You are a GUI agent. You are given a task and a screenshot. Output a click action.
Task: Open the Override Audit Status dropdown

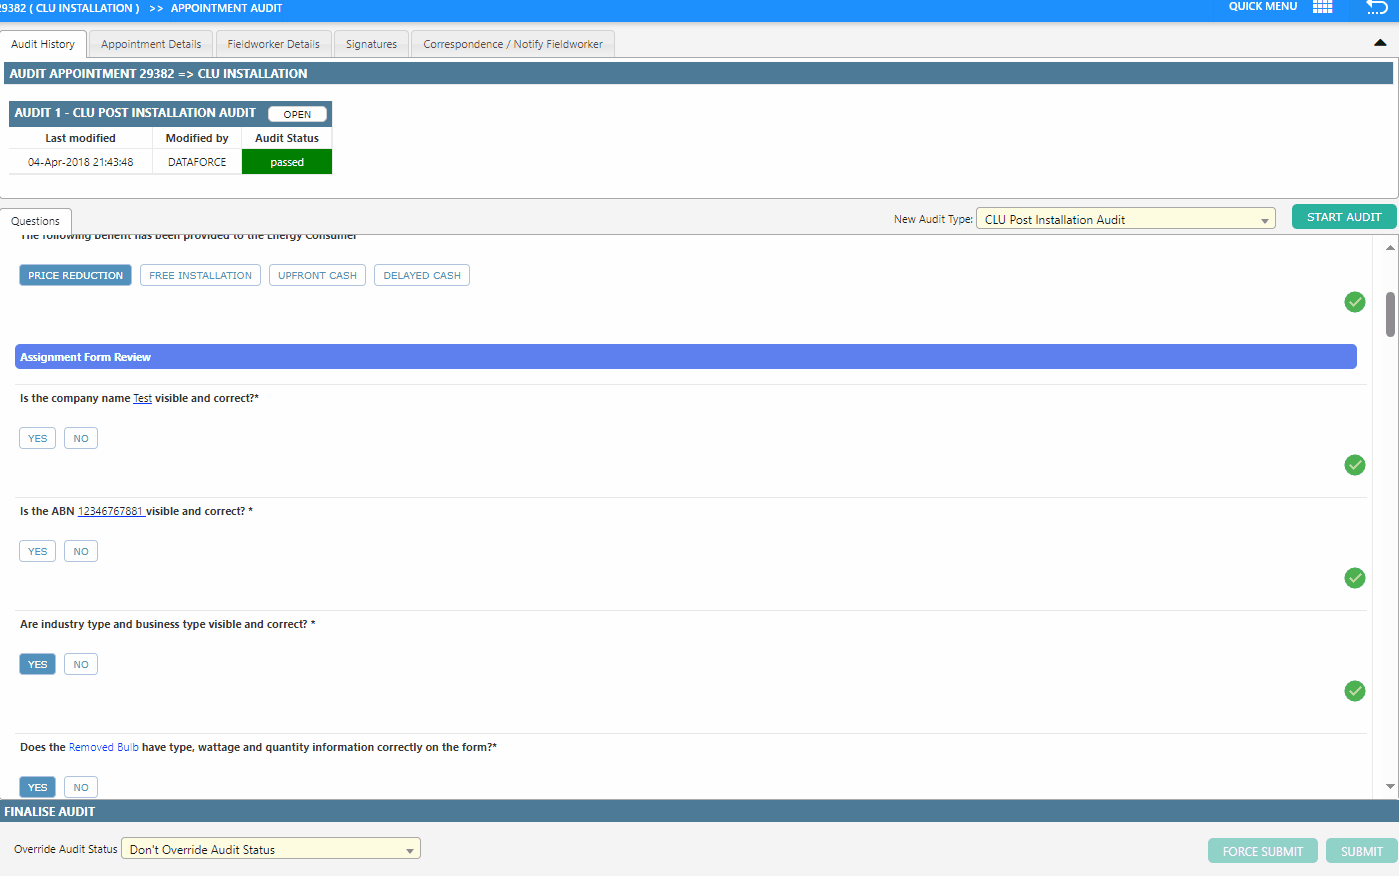click(271, 849)
